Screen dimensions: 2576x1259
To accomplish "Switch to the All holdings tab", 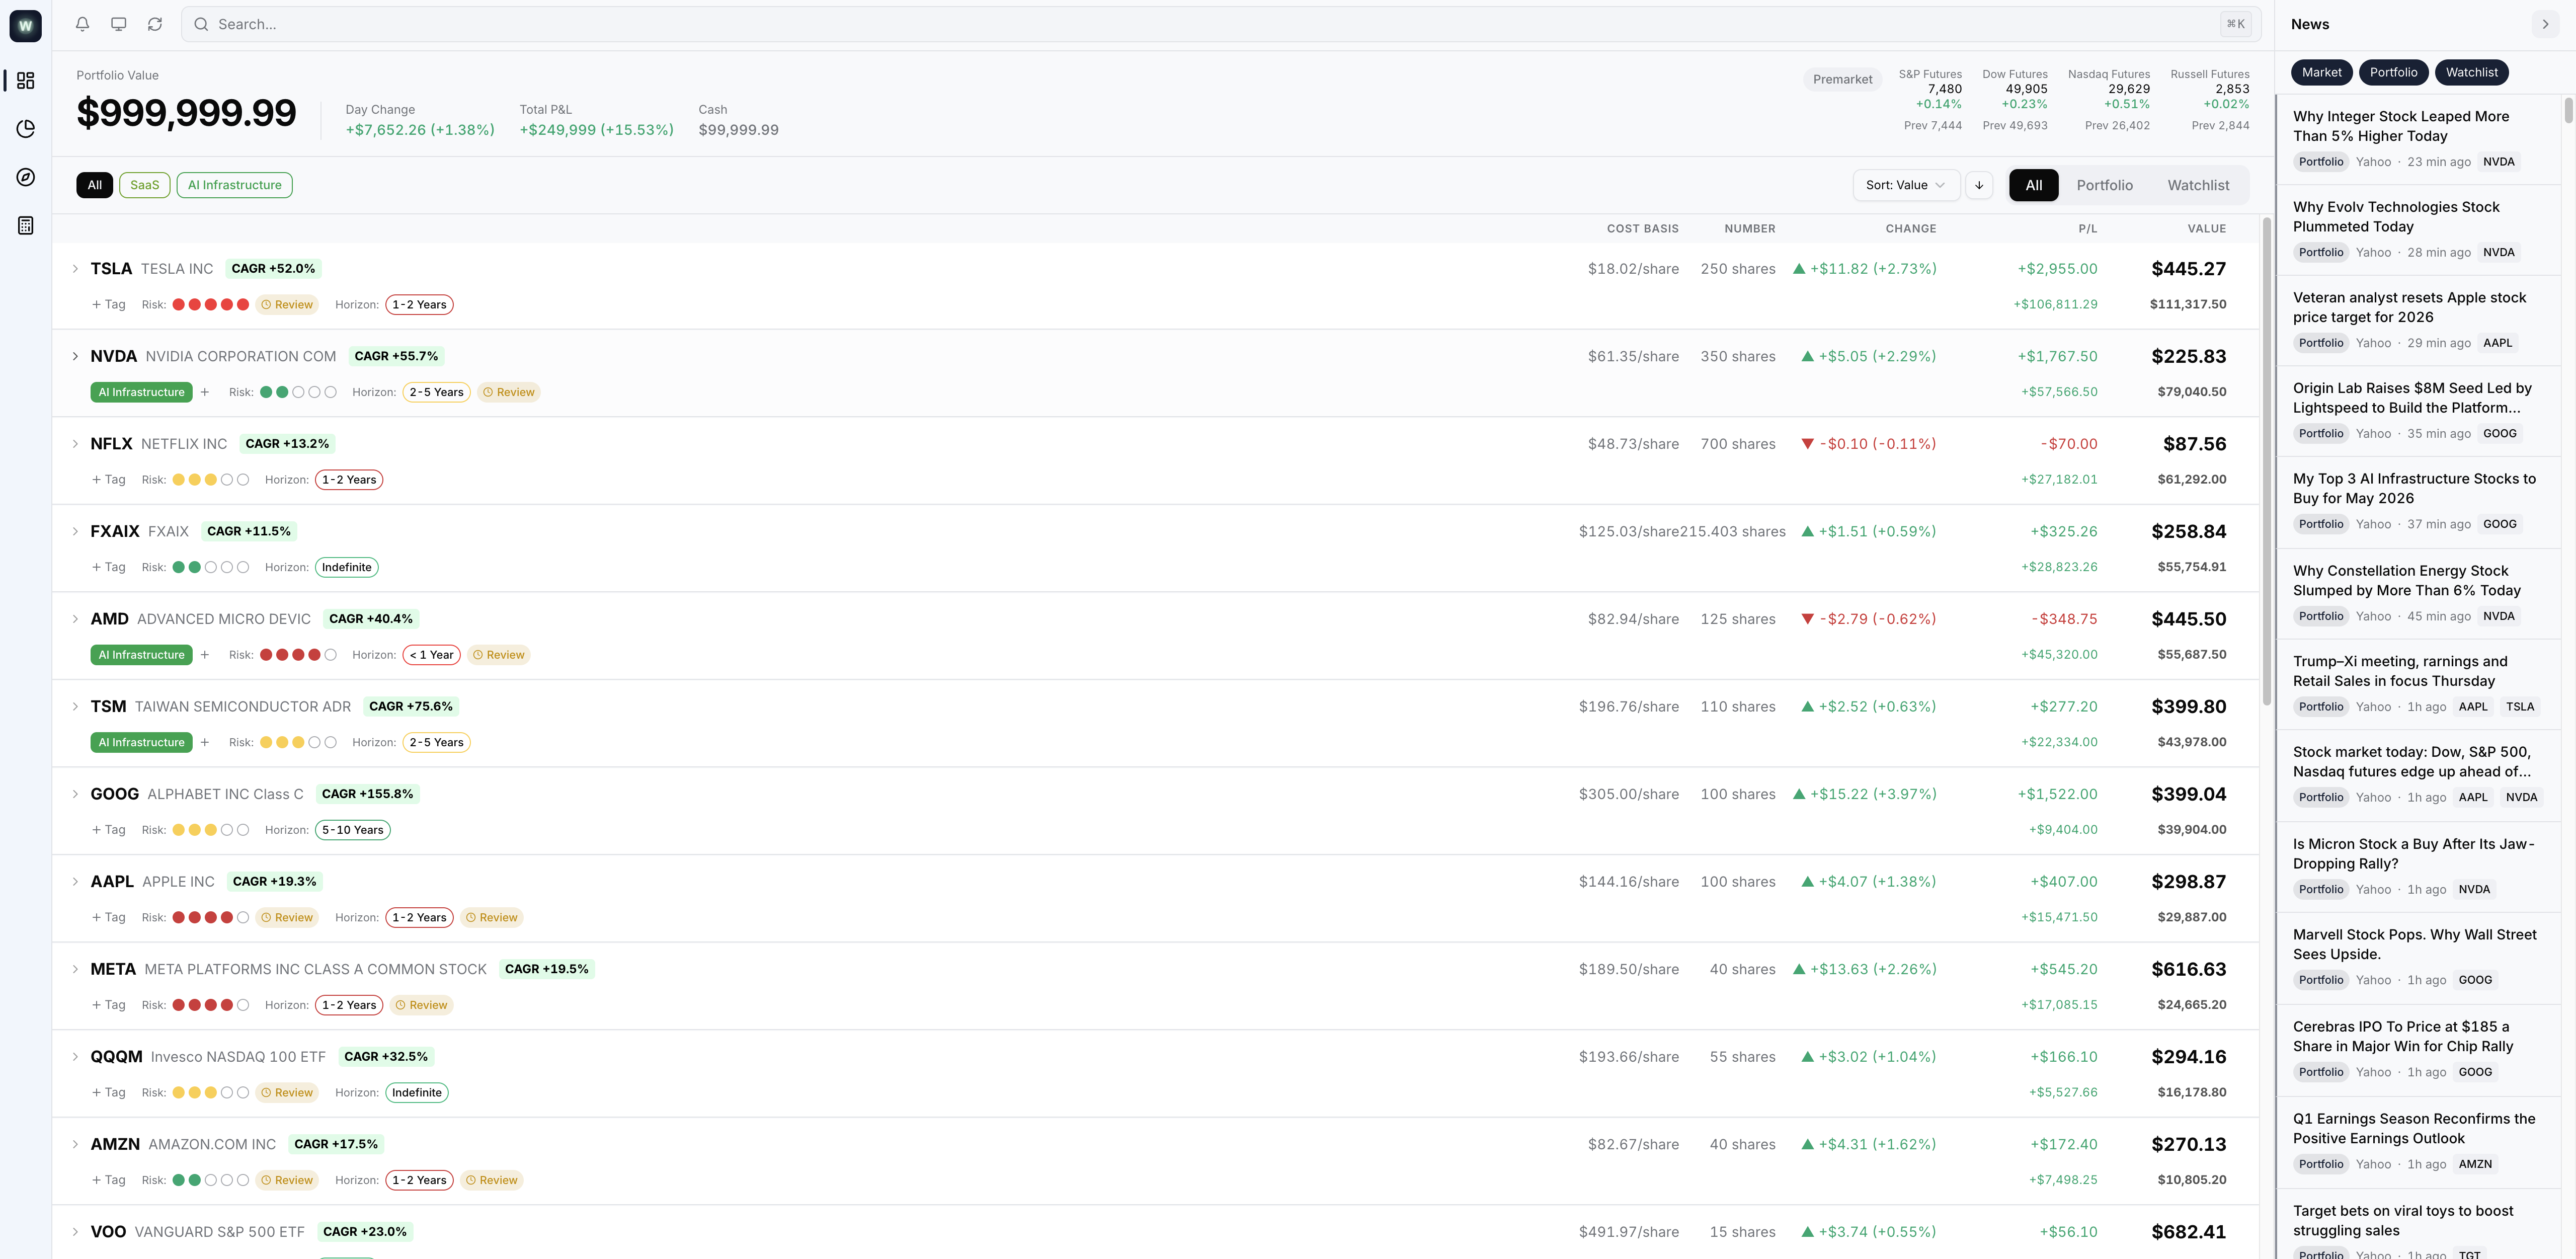I will (x=2034, y=185).
